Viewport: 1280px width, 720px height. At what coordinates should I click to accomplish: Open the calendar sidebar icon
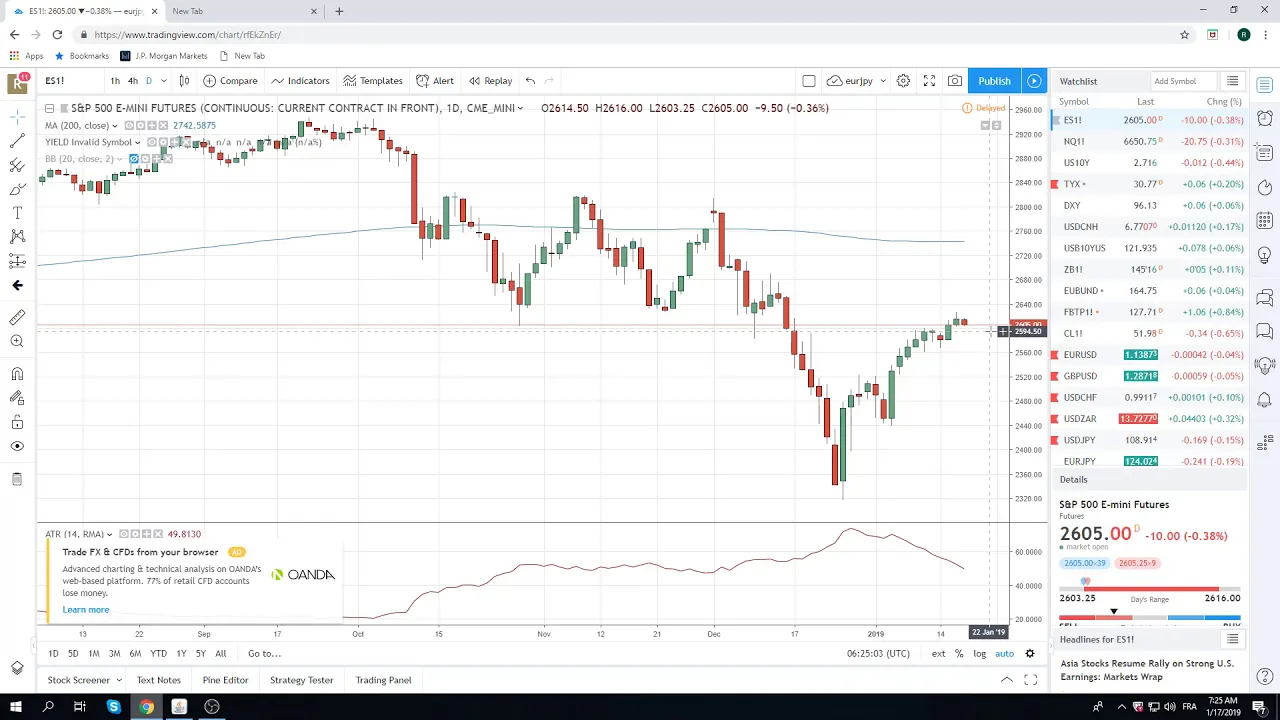point(1265,220)
